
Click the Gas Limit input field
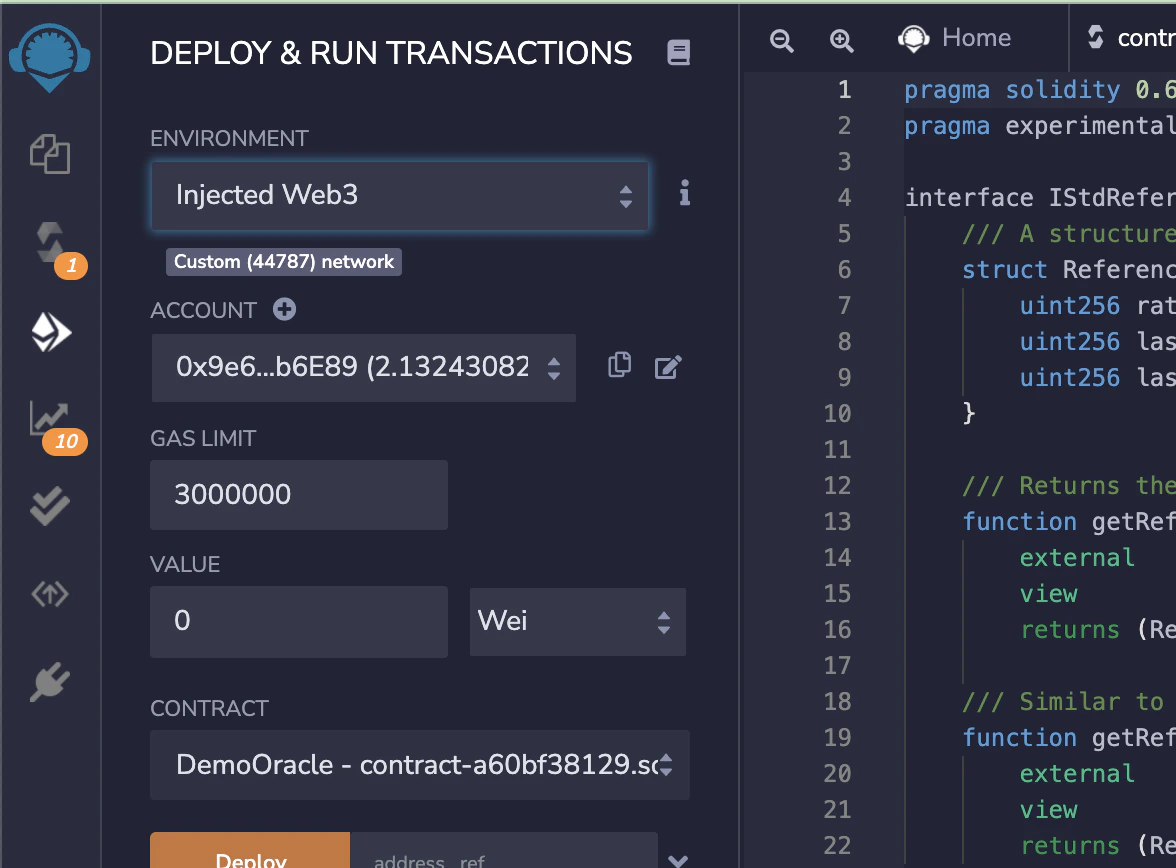(298, 494)
